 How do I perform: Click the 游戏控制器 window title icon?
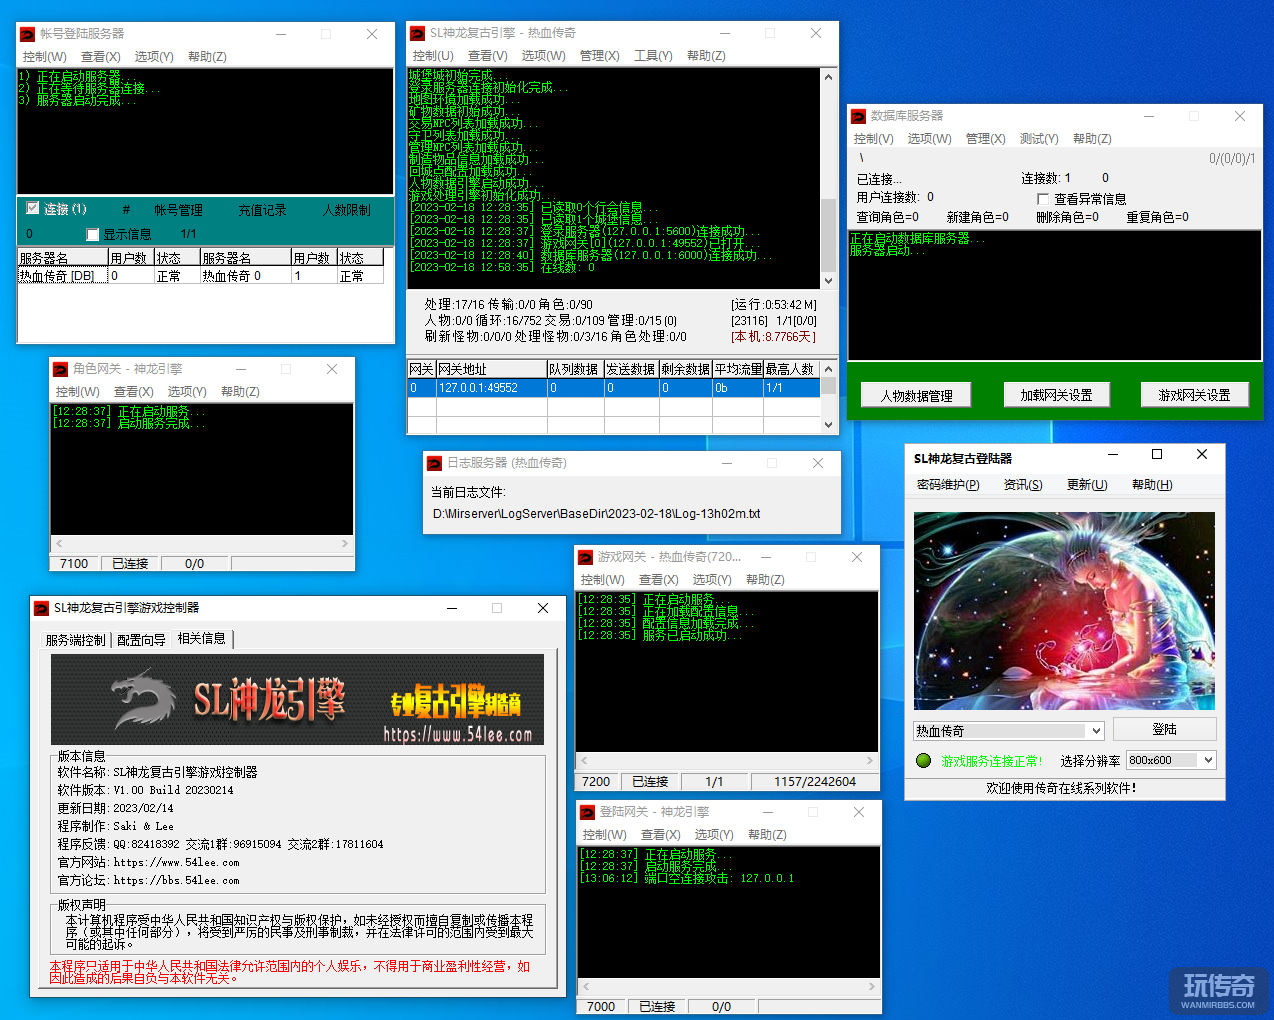(x=42, y=608)
